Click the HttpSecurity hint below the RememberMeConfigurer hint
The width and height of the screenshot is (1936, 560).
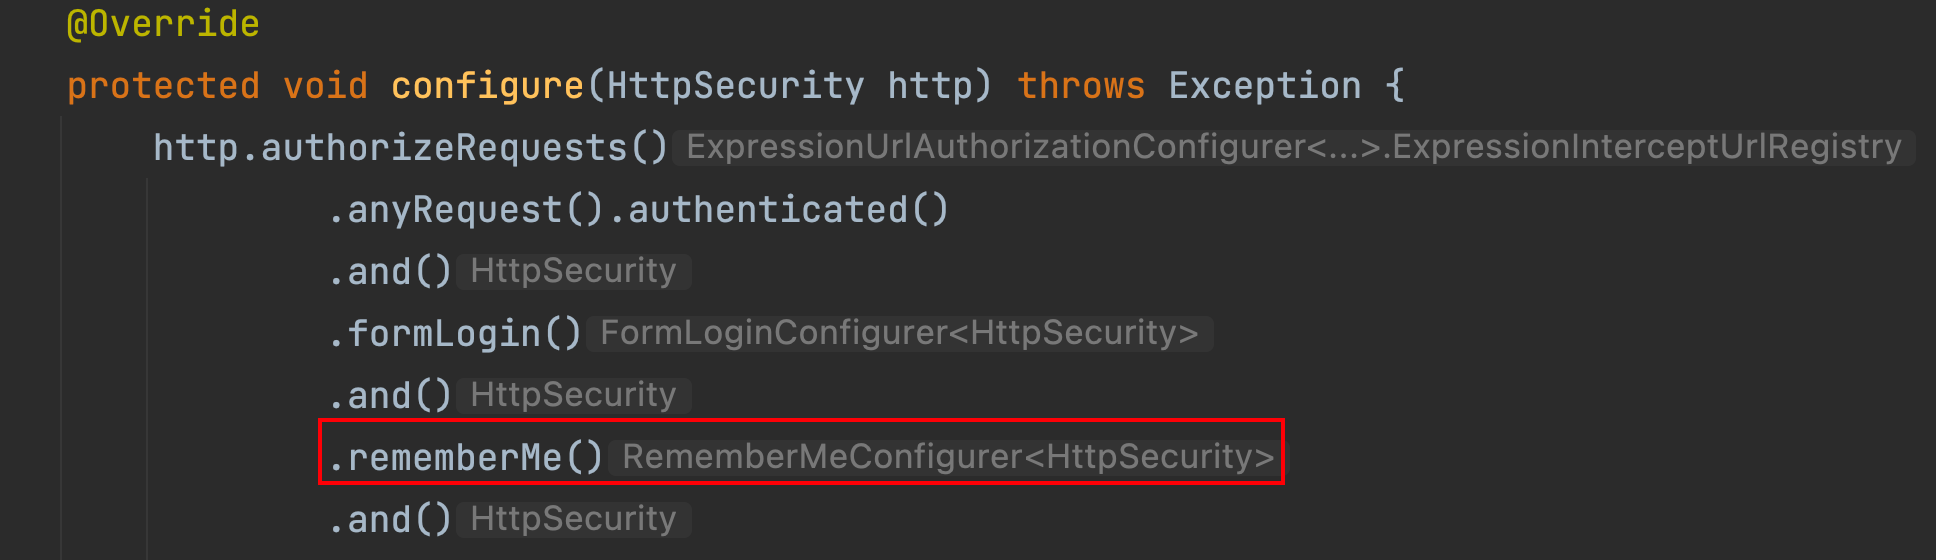[573, 519]
